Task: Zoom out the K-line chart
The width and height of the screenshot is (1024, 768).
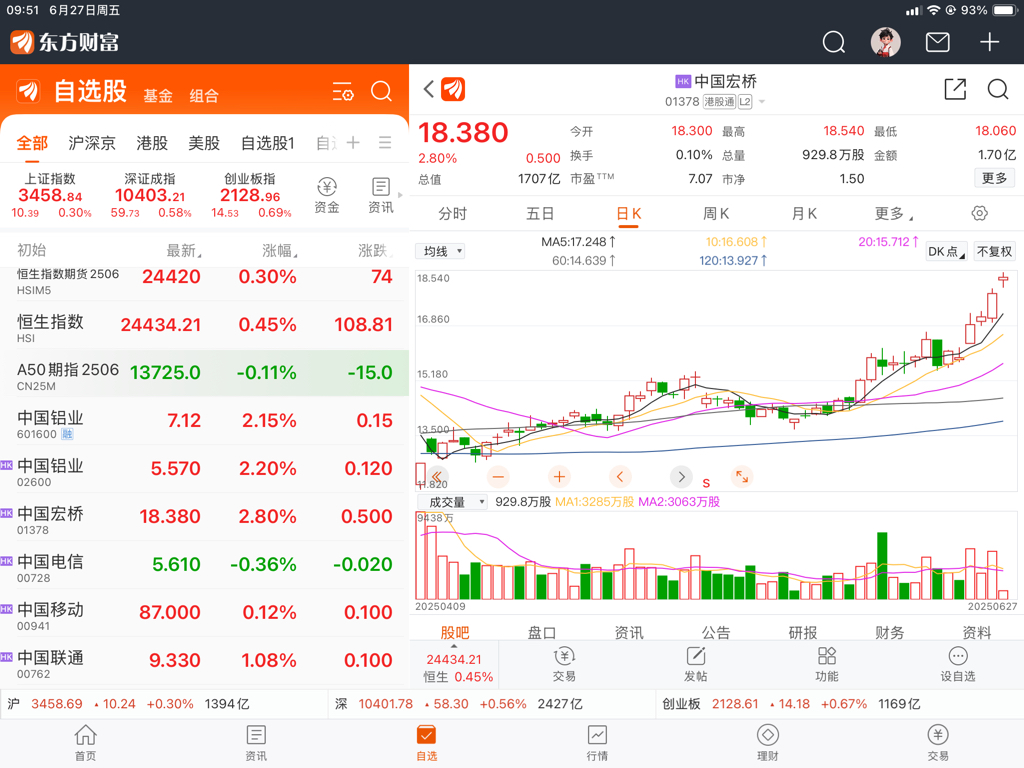Action: 498,477
